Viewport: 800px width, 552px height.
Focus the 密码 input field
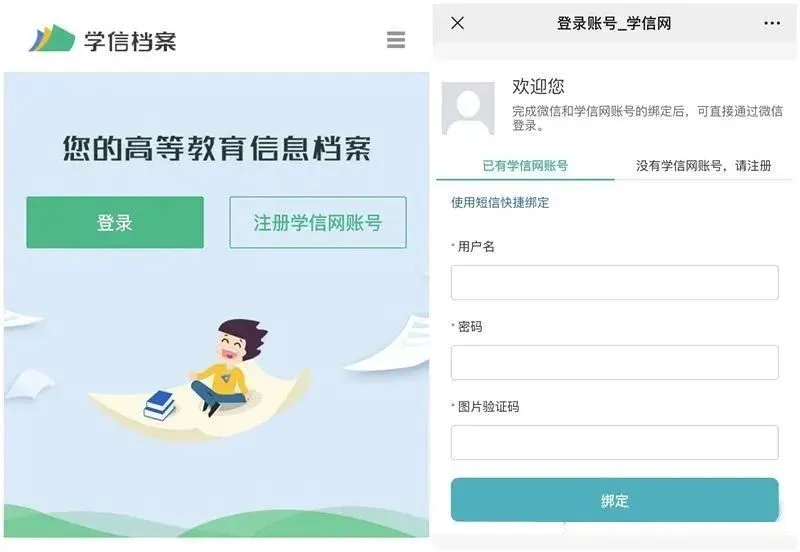coord(614,362)
